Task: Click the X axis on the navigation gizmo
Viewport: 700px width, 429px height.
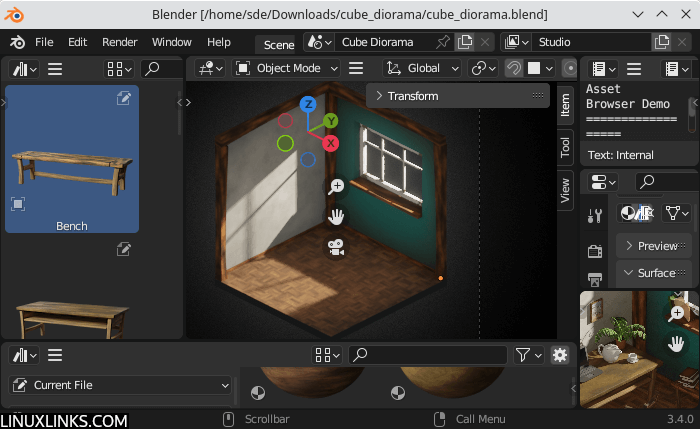Action: click(x=330, y=144)
